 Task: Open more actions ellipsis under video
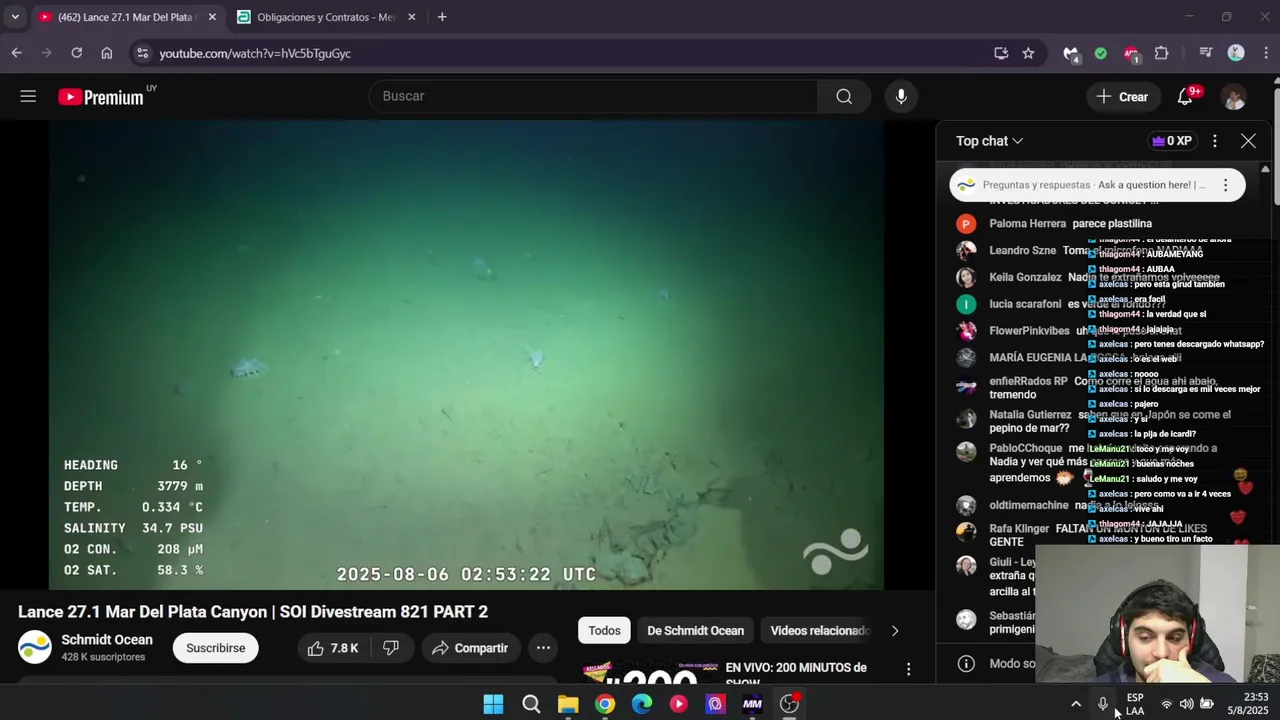(x=543, y=648)
